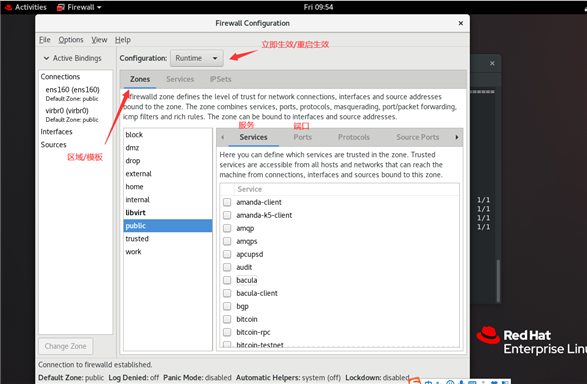Click the bacula service name

(x=247, y=280)
